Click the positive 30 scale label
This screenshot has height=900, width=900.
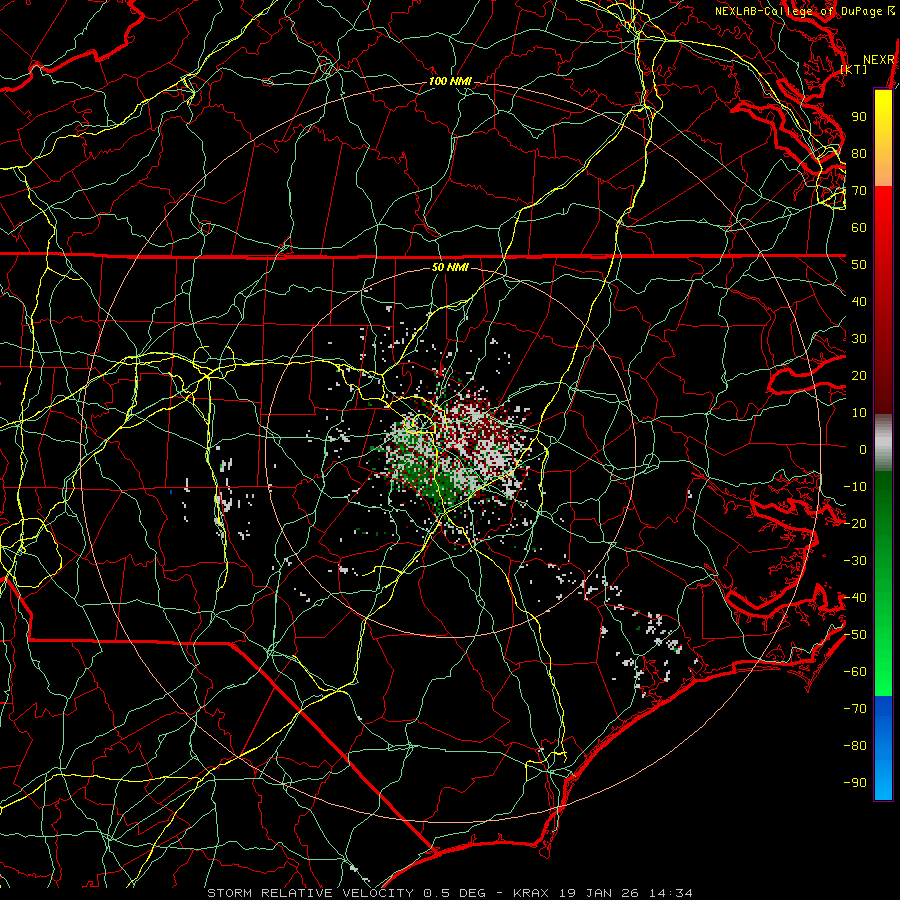pos(859,339)
